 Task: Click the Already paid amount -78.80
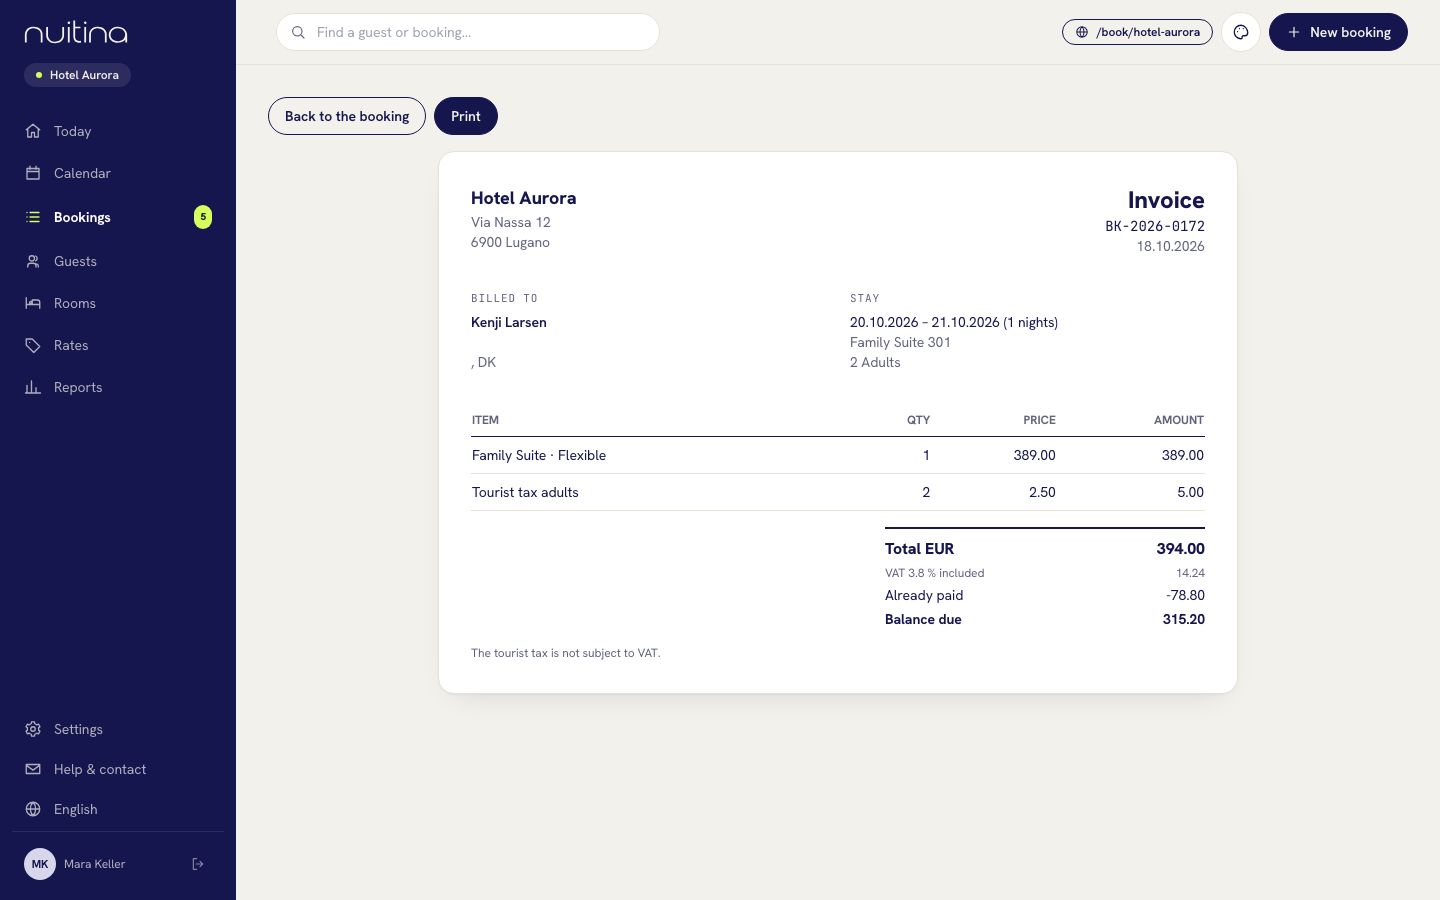1185,595
